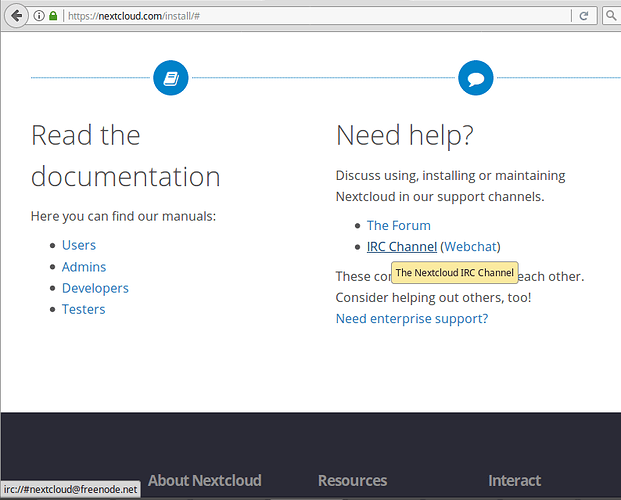Screen dimensions: 621x500
Task: Visit The Forum link
Action: [398, 225]
